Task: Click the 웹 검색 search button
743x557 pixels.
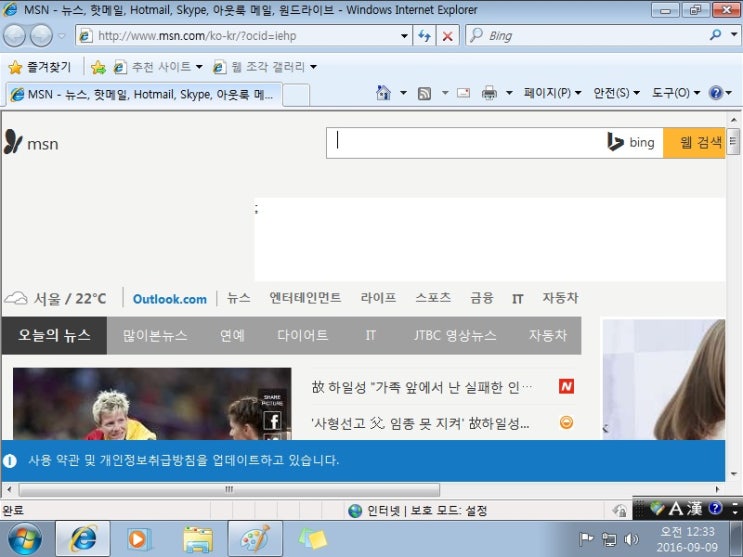Action: (x=694, y=143)
